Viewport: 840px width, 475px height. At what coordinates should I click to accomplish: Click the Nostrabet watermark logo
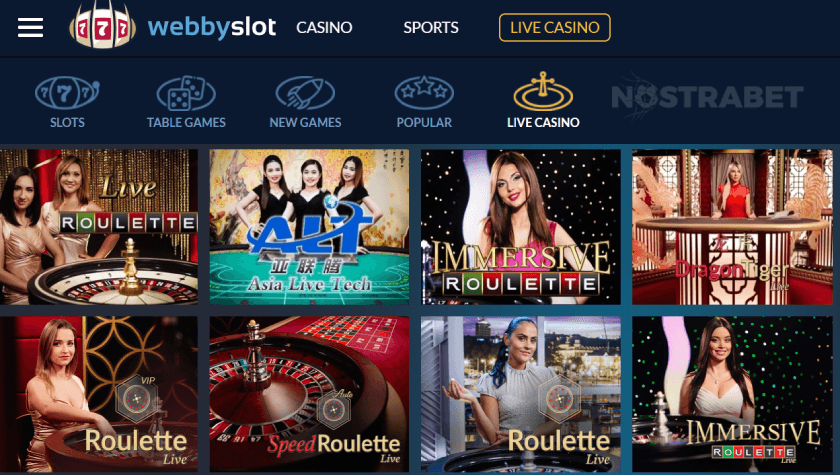click(x=707, y=96)
